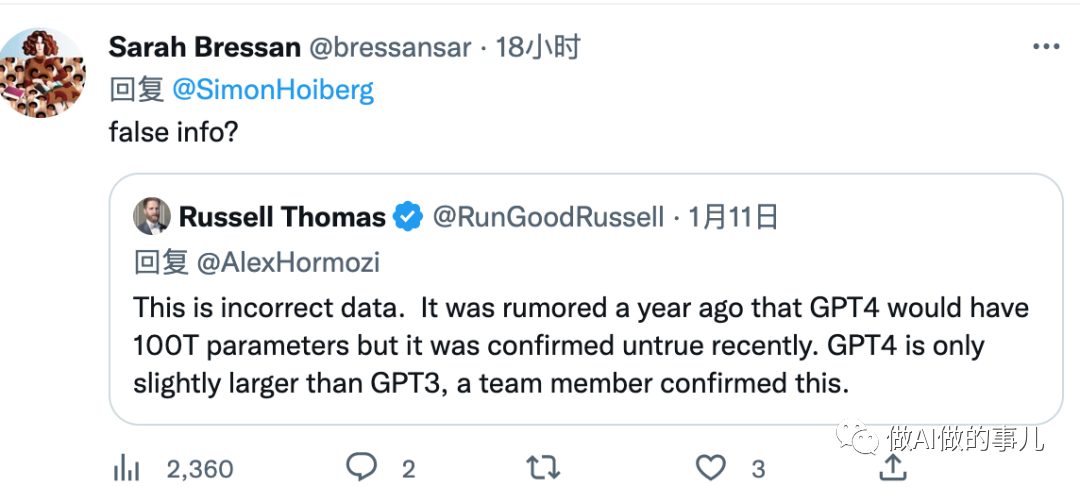Click the WeChat watermark logo icon

tap(858, 436)
